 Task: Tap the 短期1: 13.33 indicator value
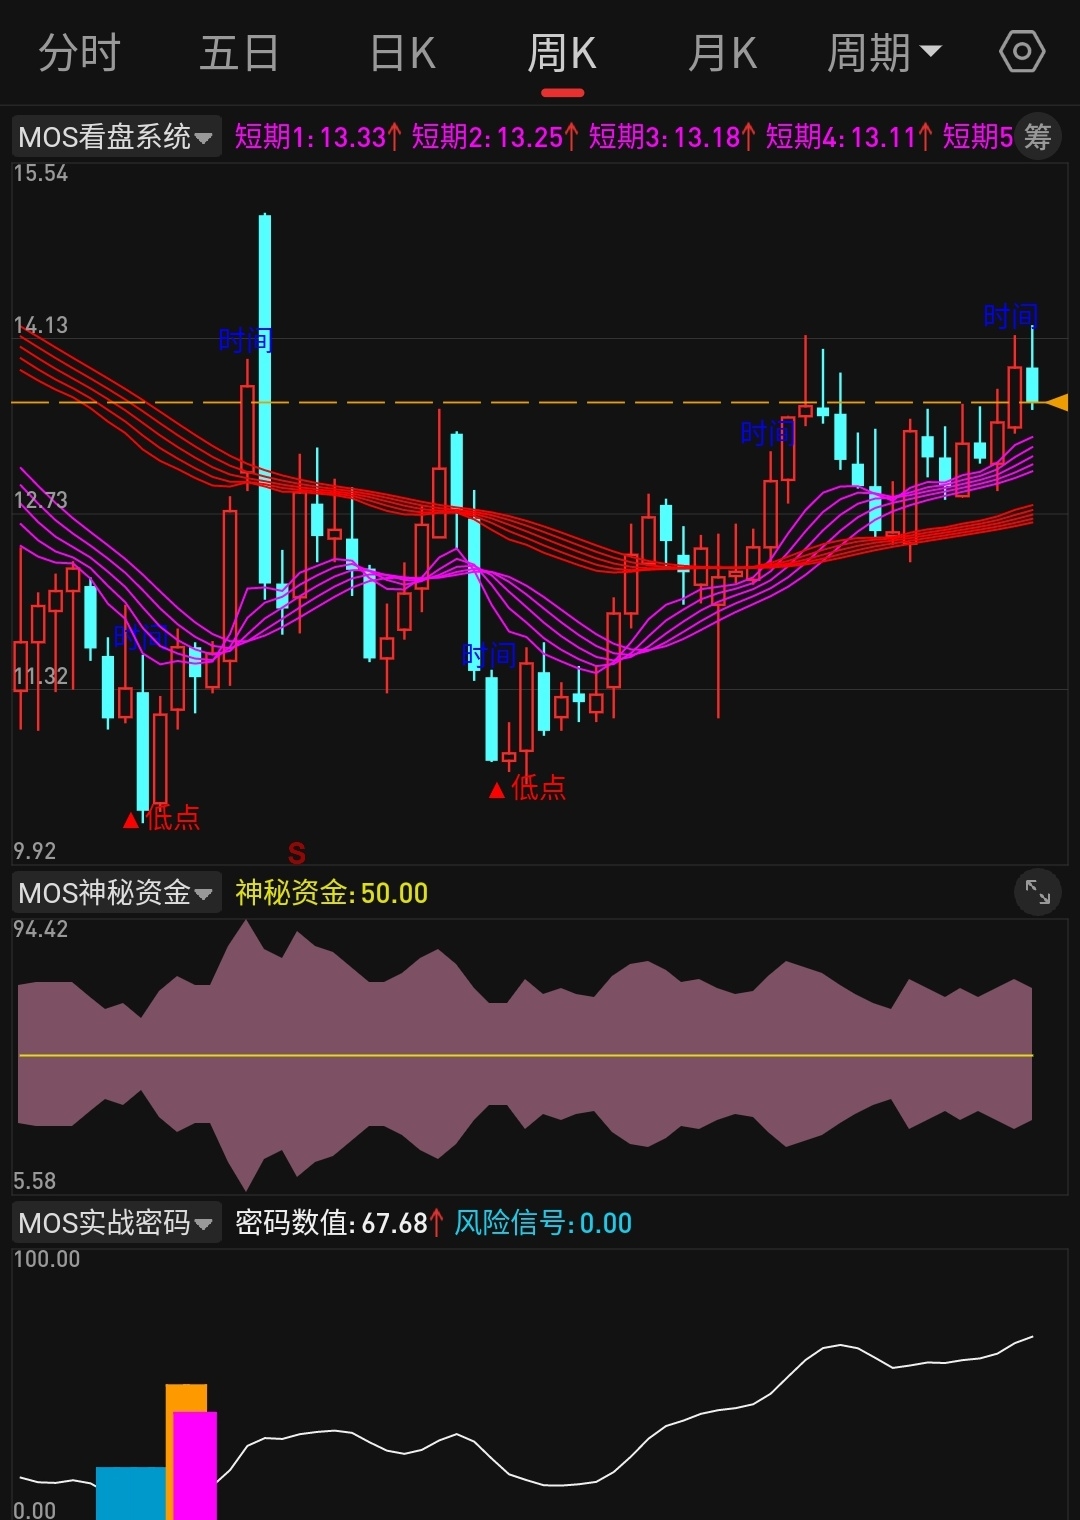pos(318,136)
